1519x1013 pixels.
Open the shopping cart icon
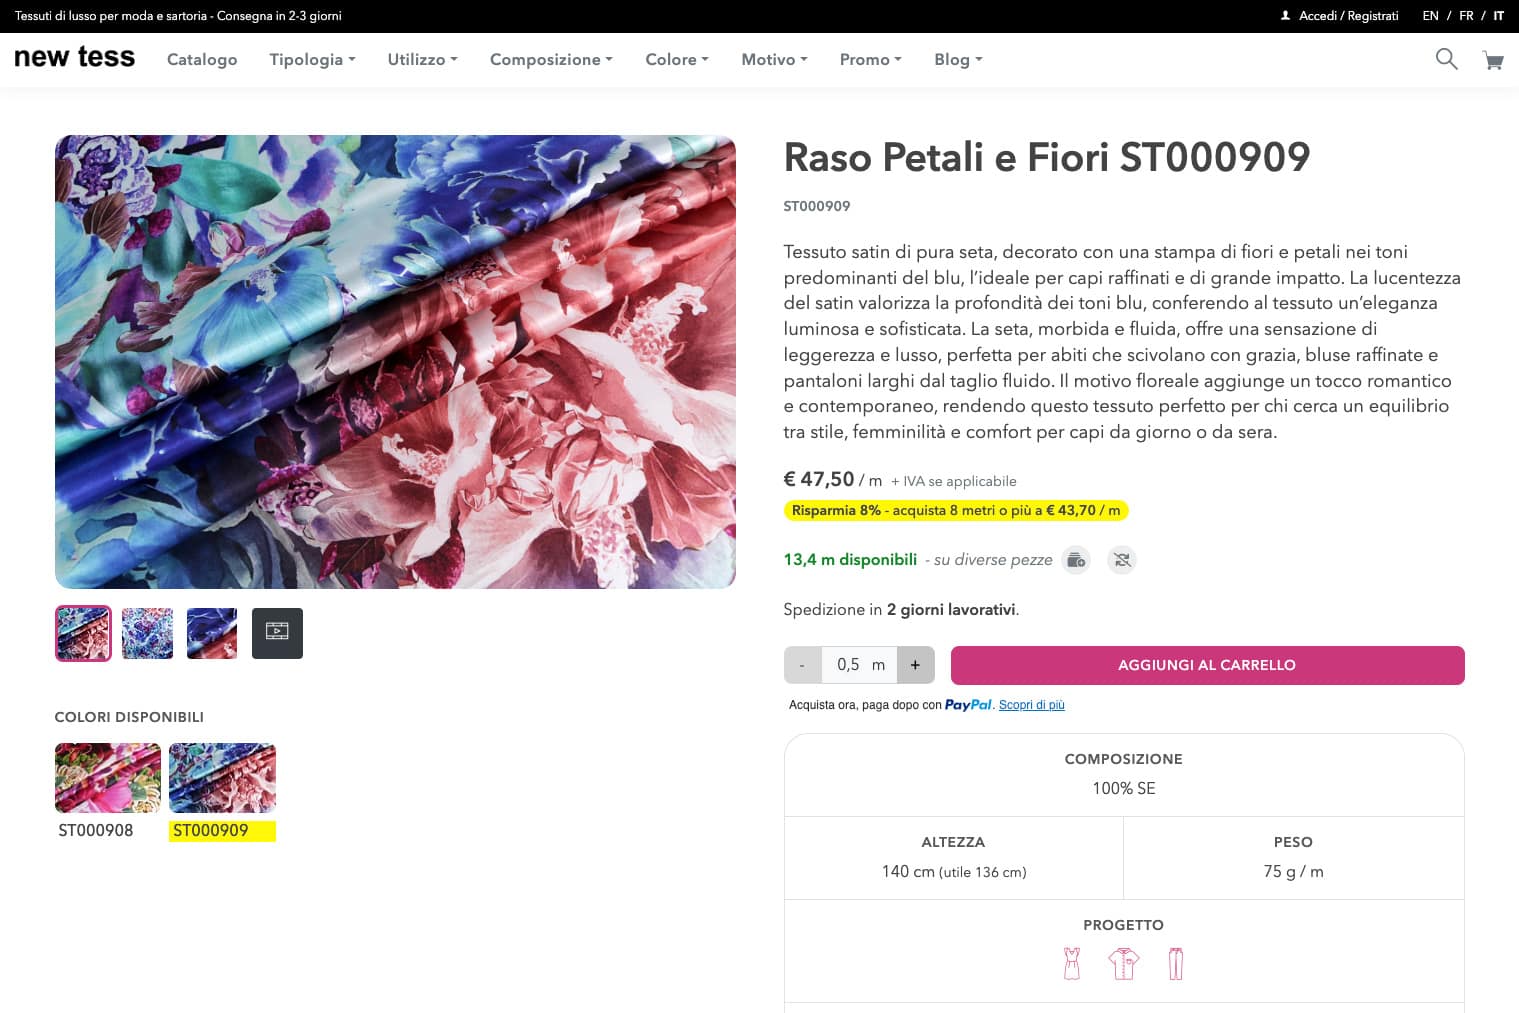point(1494,60)
